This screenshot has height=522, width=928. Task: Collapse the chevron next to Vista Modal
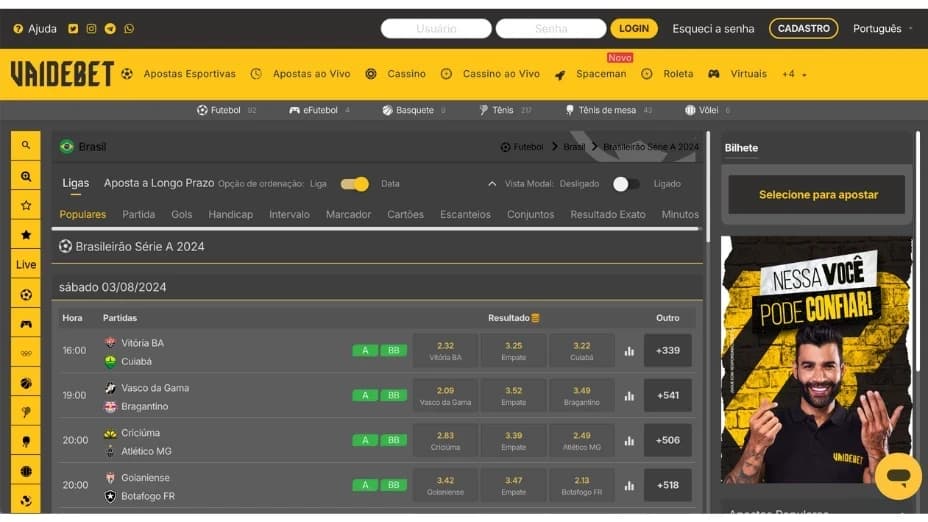tap(492, 184)
